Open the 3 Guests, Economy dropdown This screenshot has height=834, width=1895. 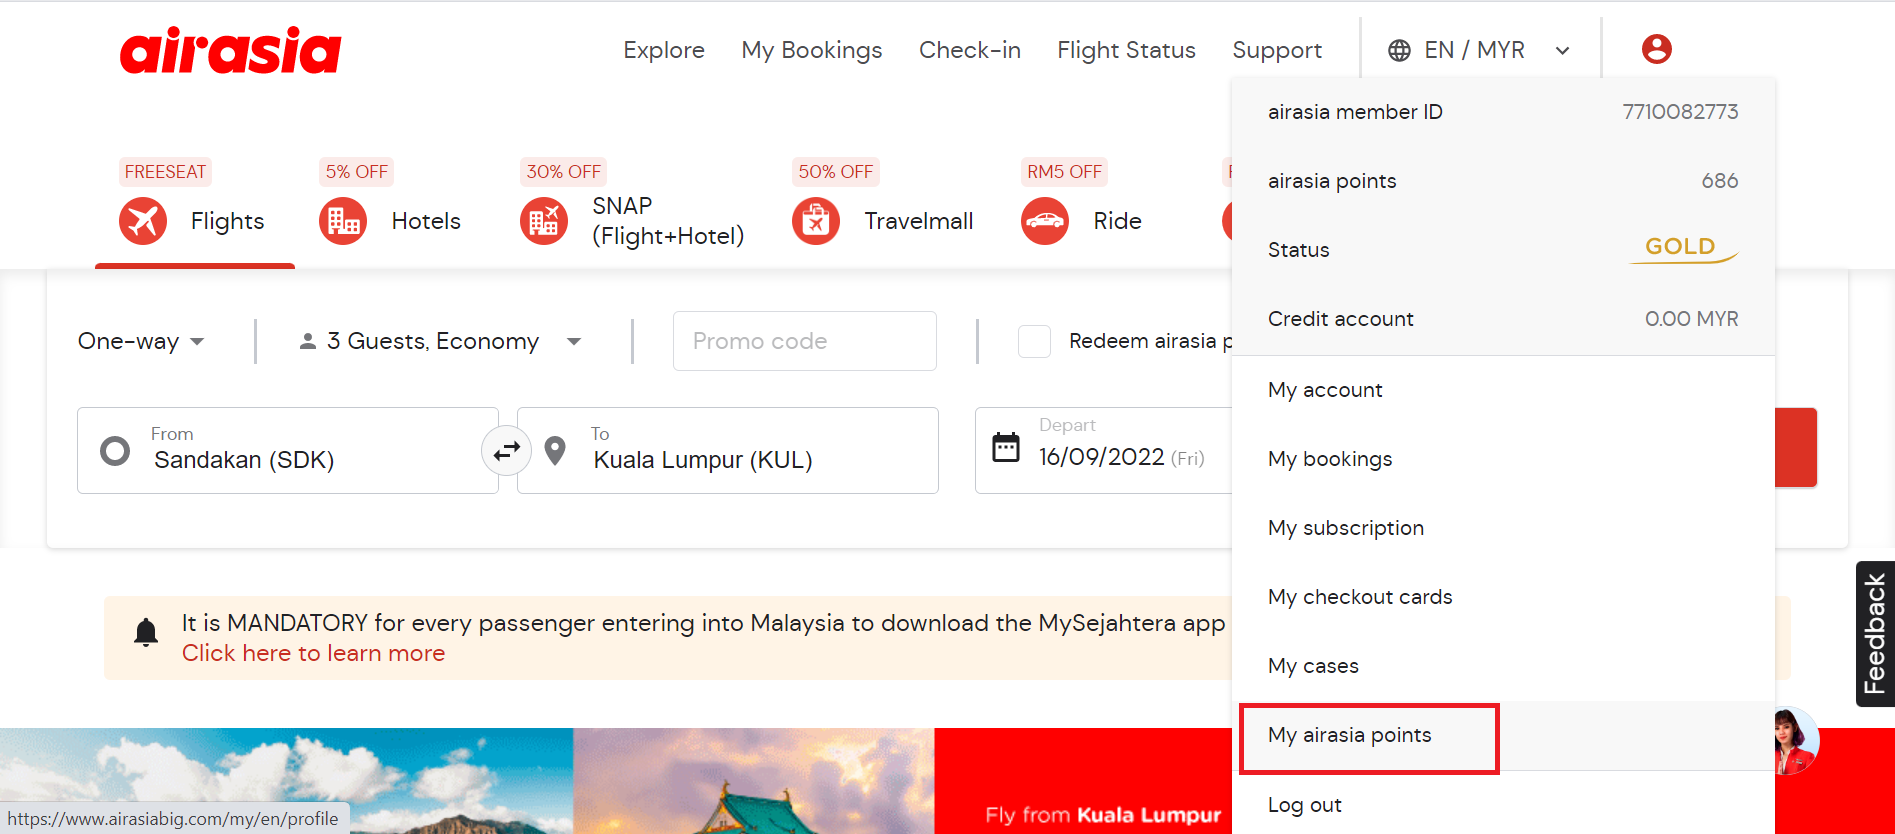pos(440,341)
